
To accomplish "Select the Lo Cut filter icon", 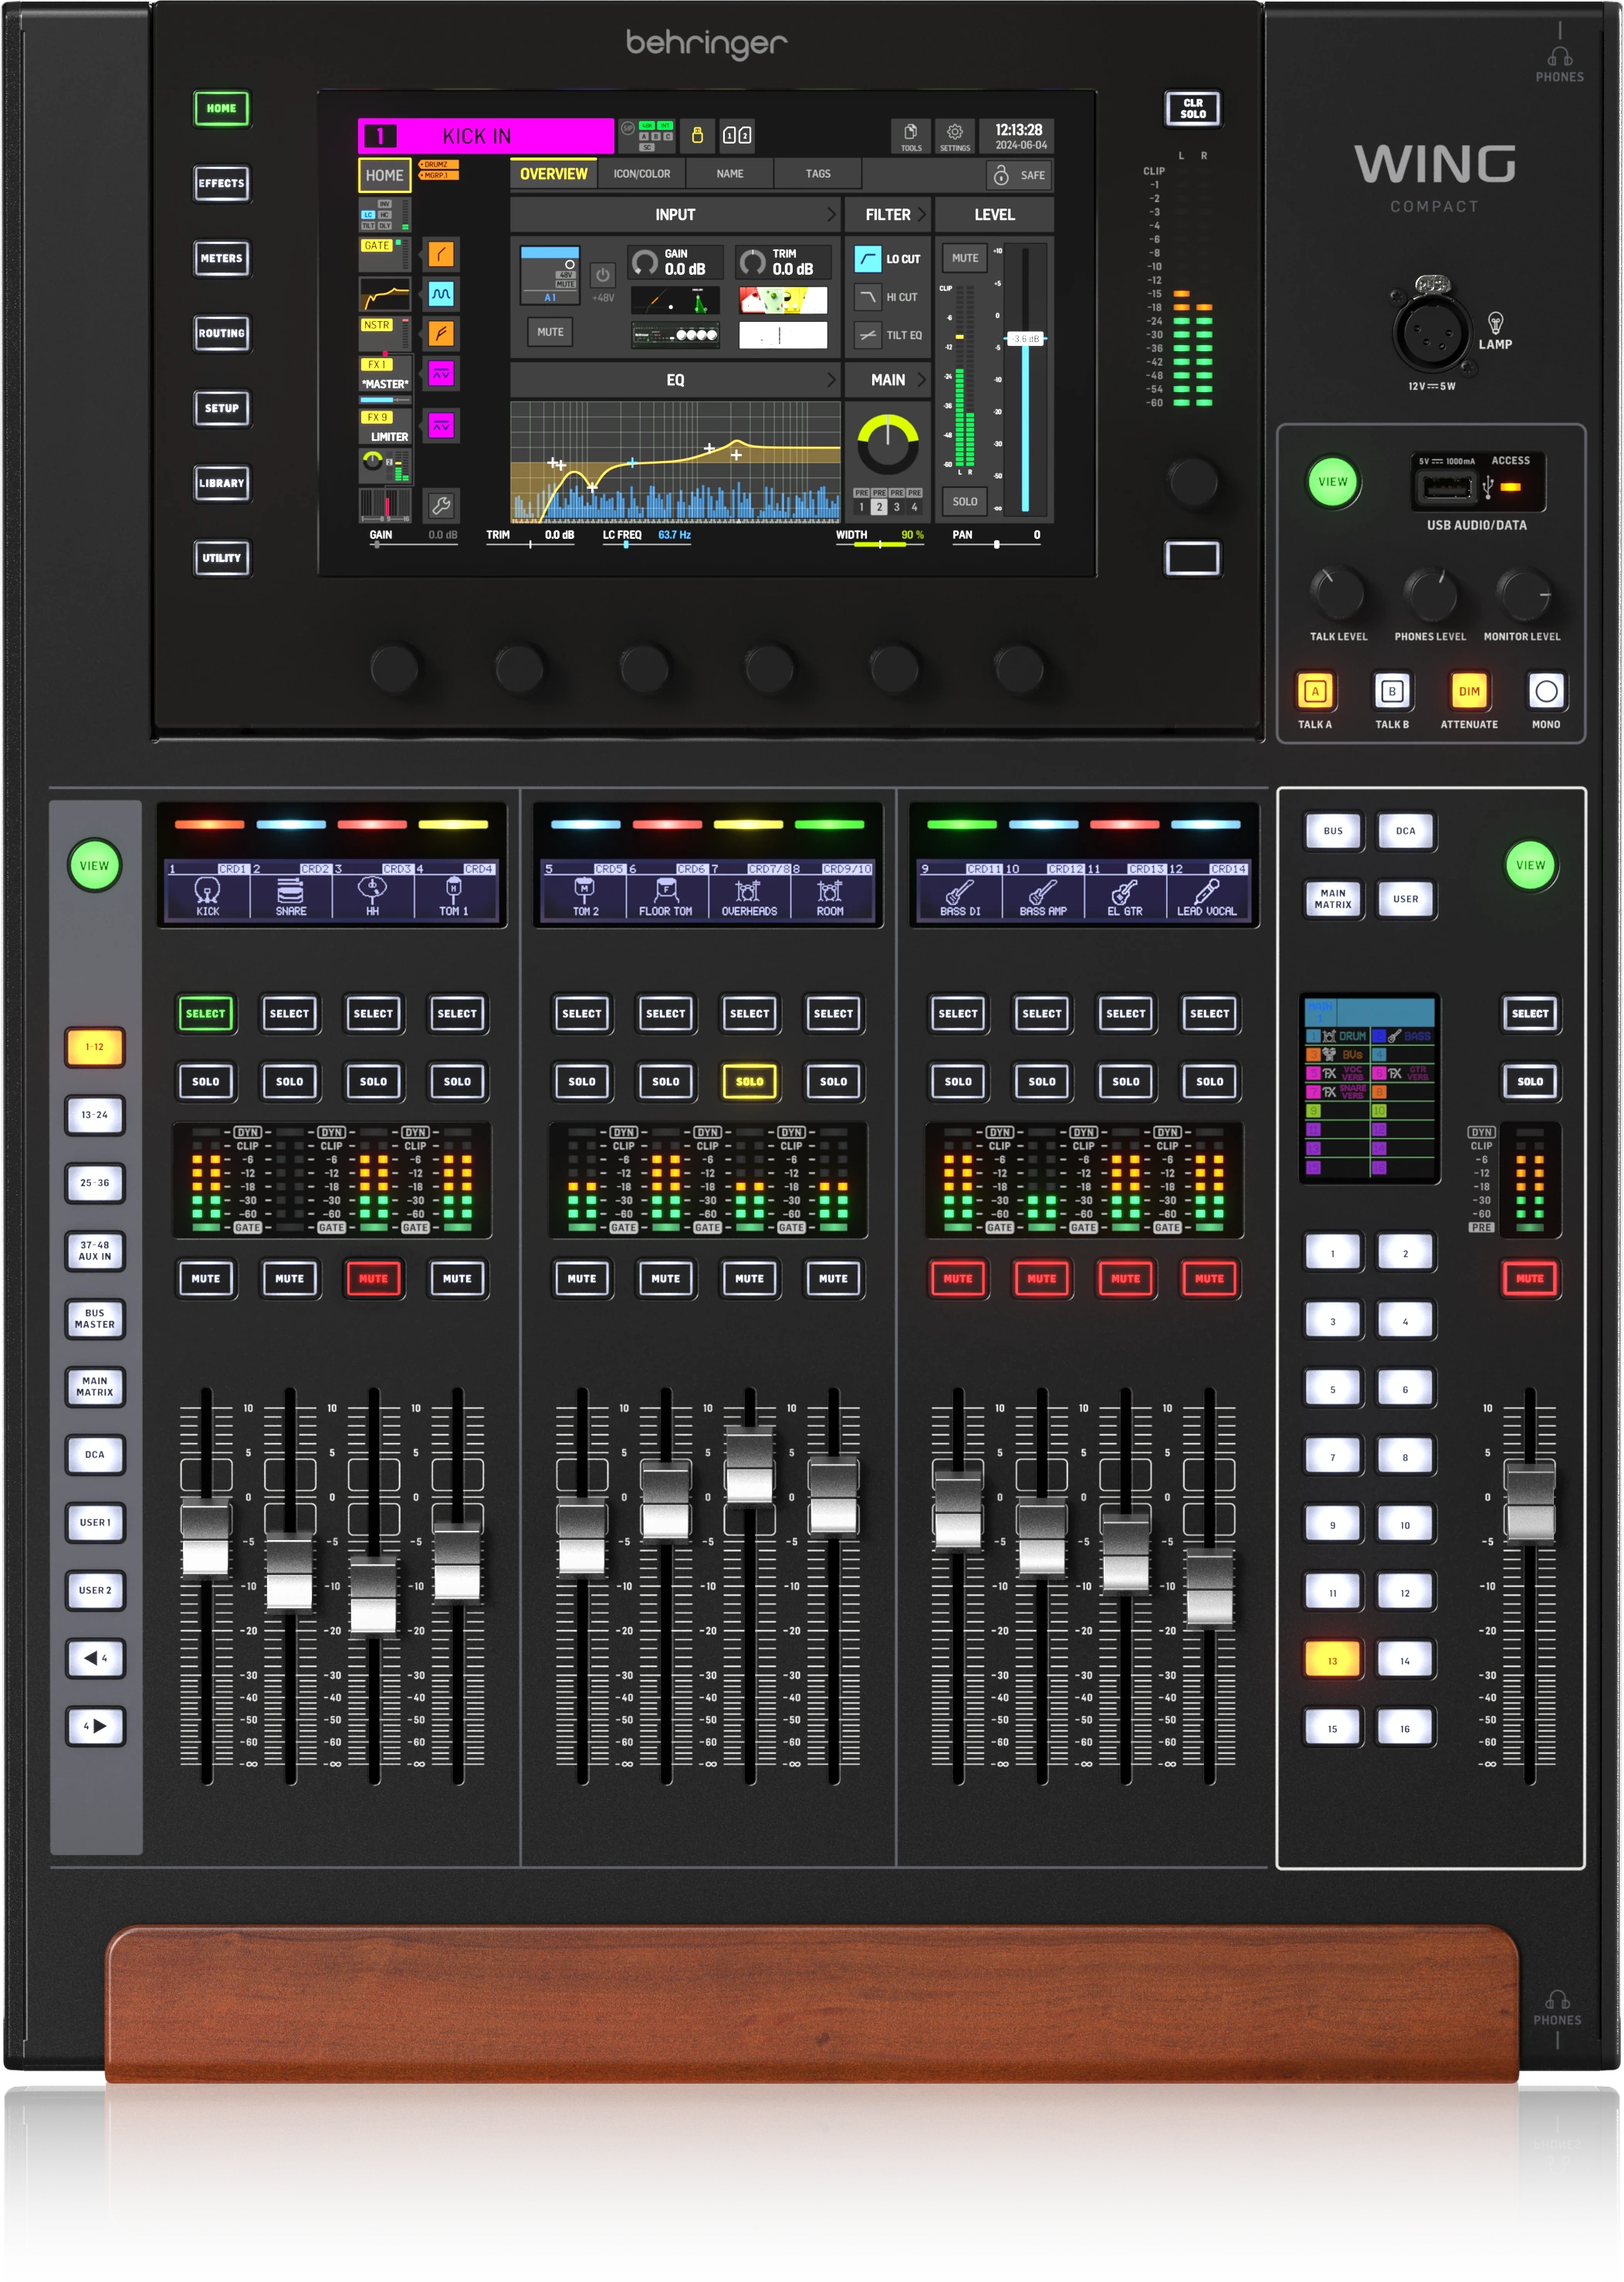I will (867, 259).
